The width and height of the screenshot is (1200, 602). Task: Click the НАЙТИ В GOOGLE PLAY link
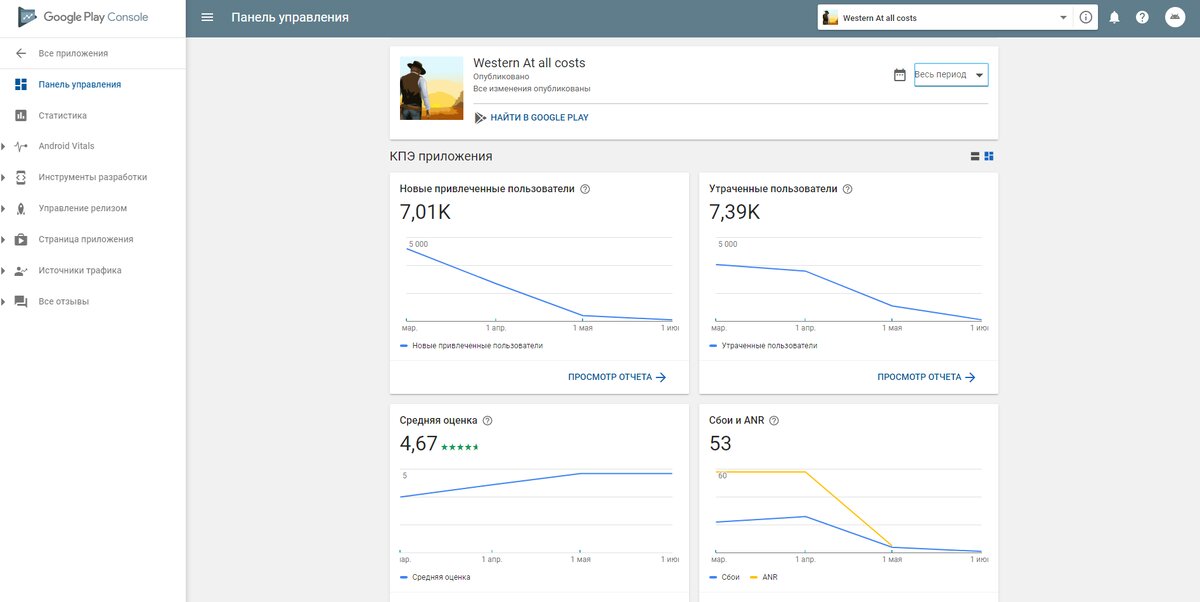pyautogui.click(x=539, y=118)
